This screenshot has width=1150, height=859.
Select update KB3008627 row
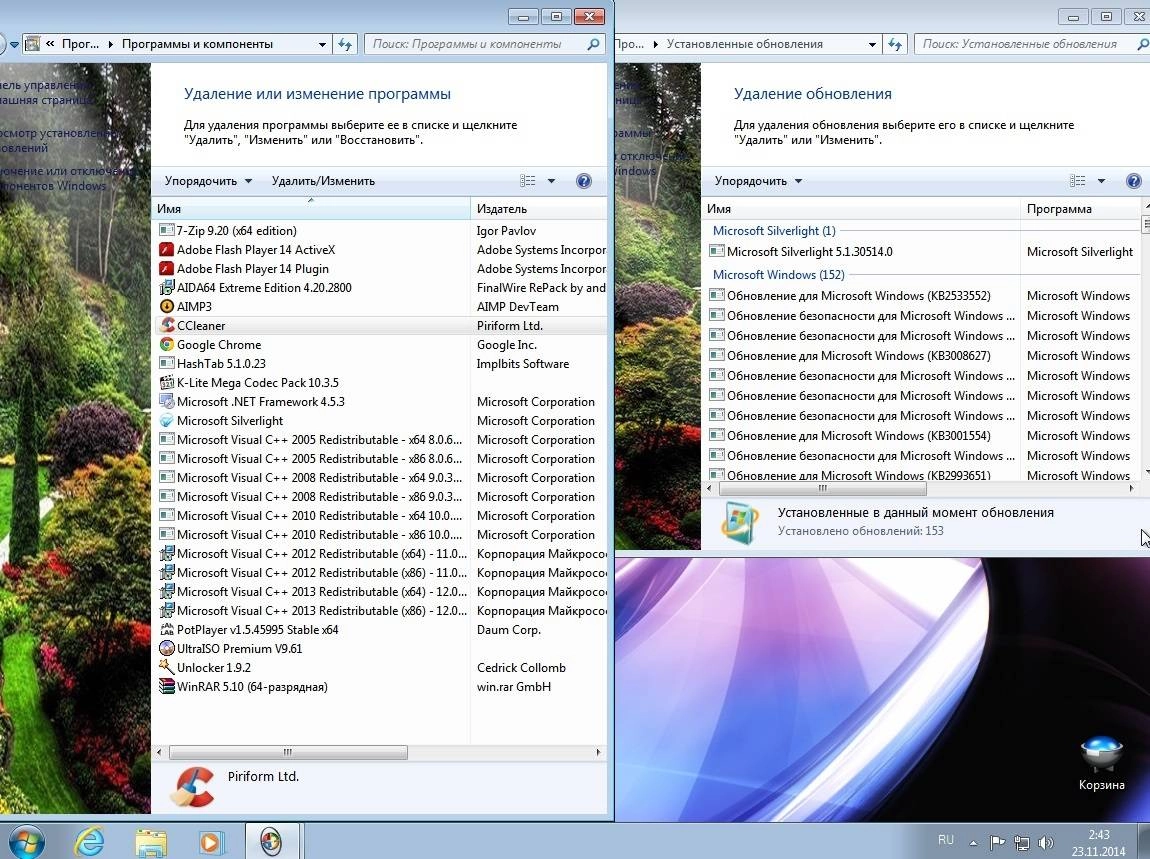pos(924,356)
